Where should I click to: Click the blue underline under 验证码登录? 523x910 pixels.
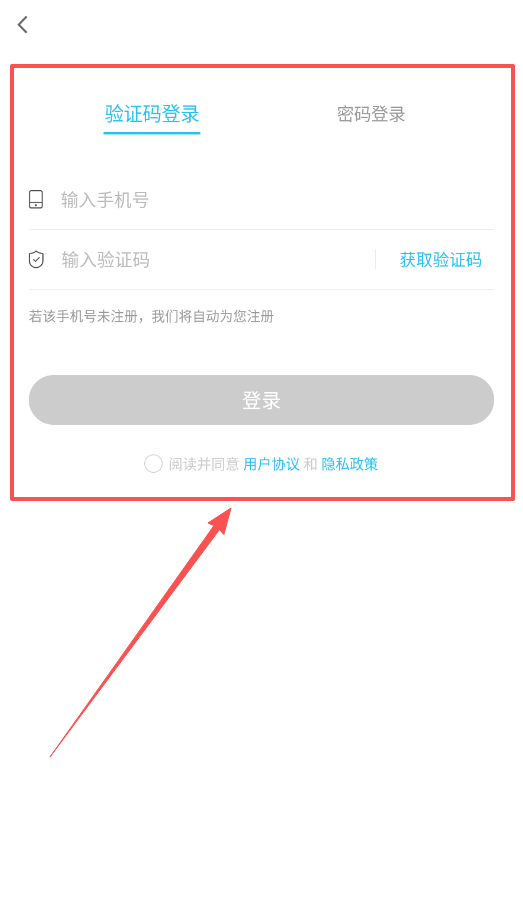point(152,132)
